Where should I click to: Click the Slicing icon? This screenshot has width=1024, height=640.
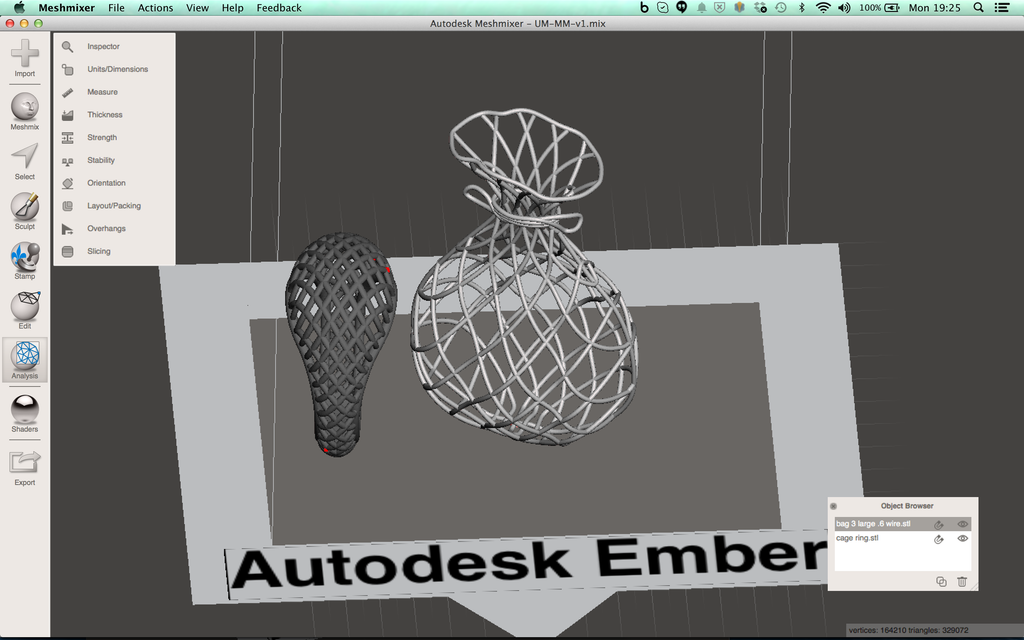pyautogui.click(x=67, y=251)
